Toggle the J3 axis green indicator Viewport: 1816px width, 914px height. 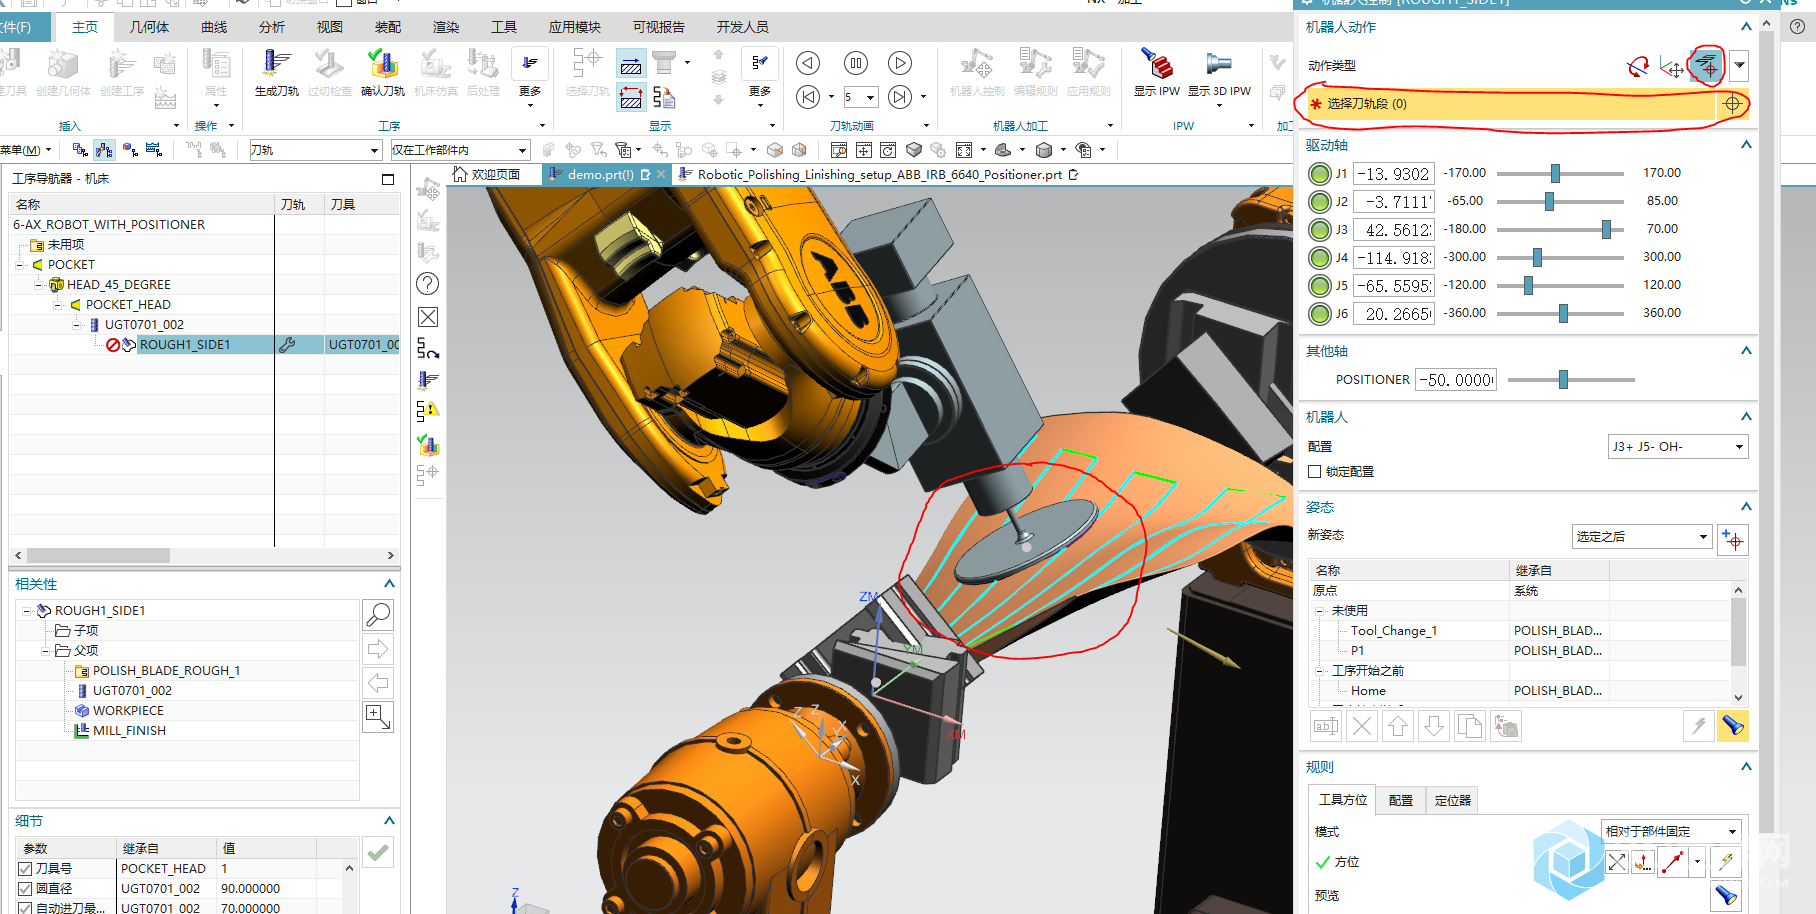click(x=1320, y=230)
